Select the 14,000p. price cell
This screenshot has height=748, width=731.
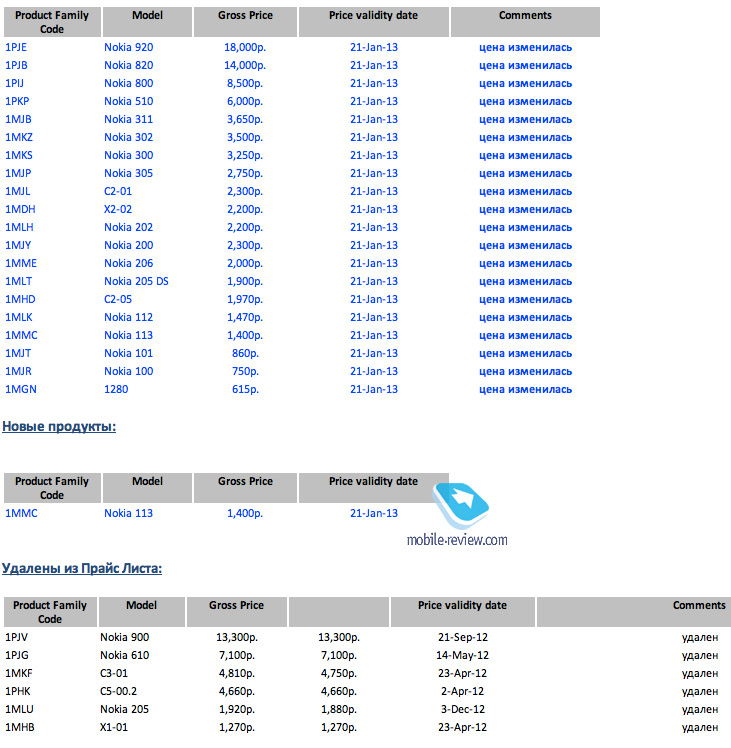tap(245, 65)
